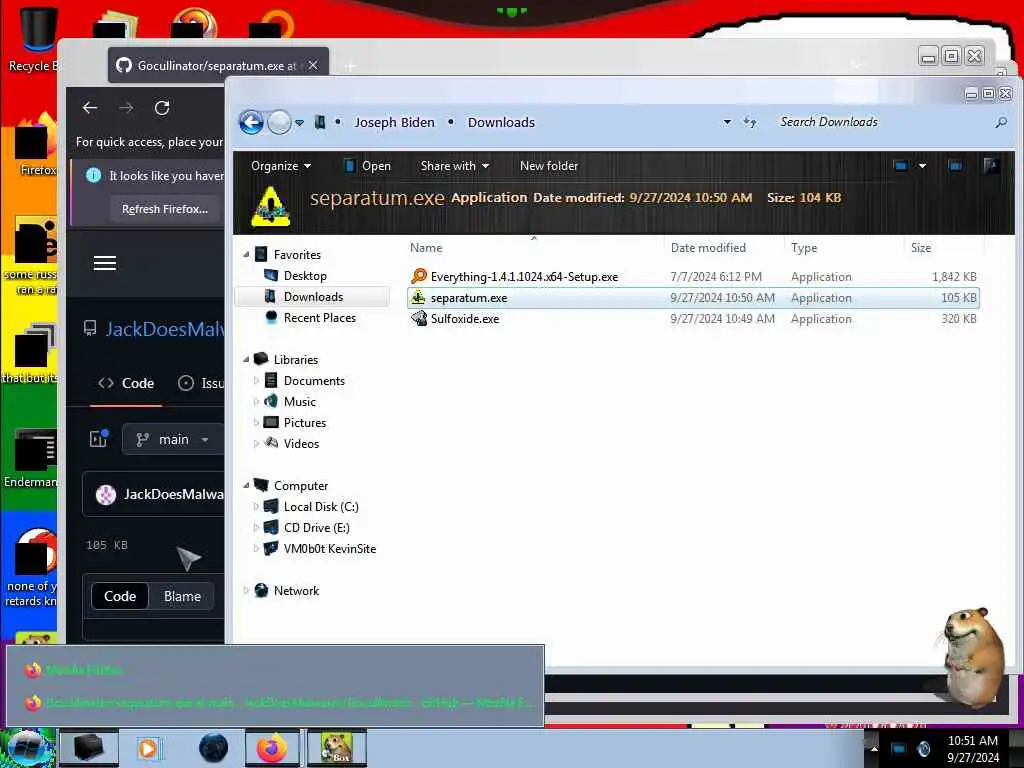Screen dimensions: 1024x768
Task: Click the large separatum.exe warning icon in details
Action: pos(270,206)
